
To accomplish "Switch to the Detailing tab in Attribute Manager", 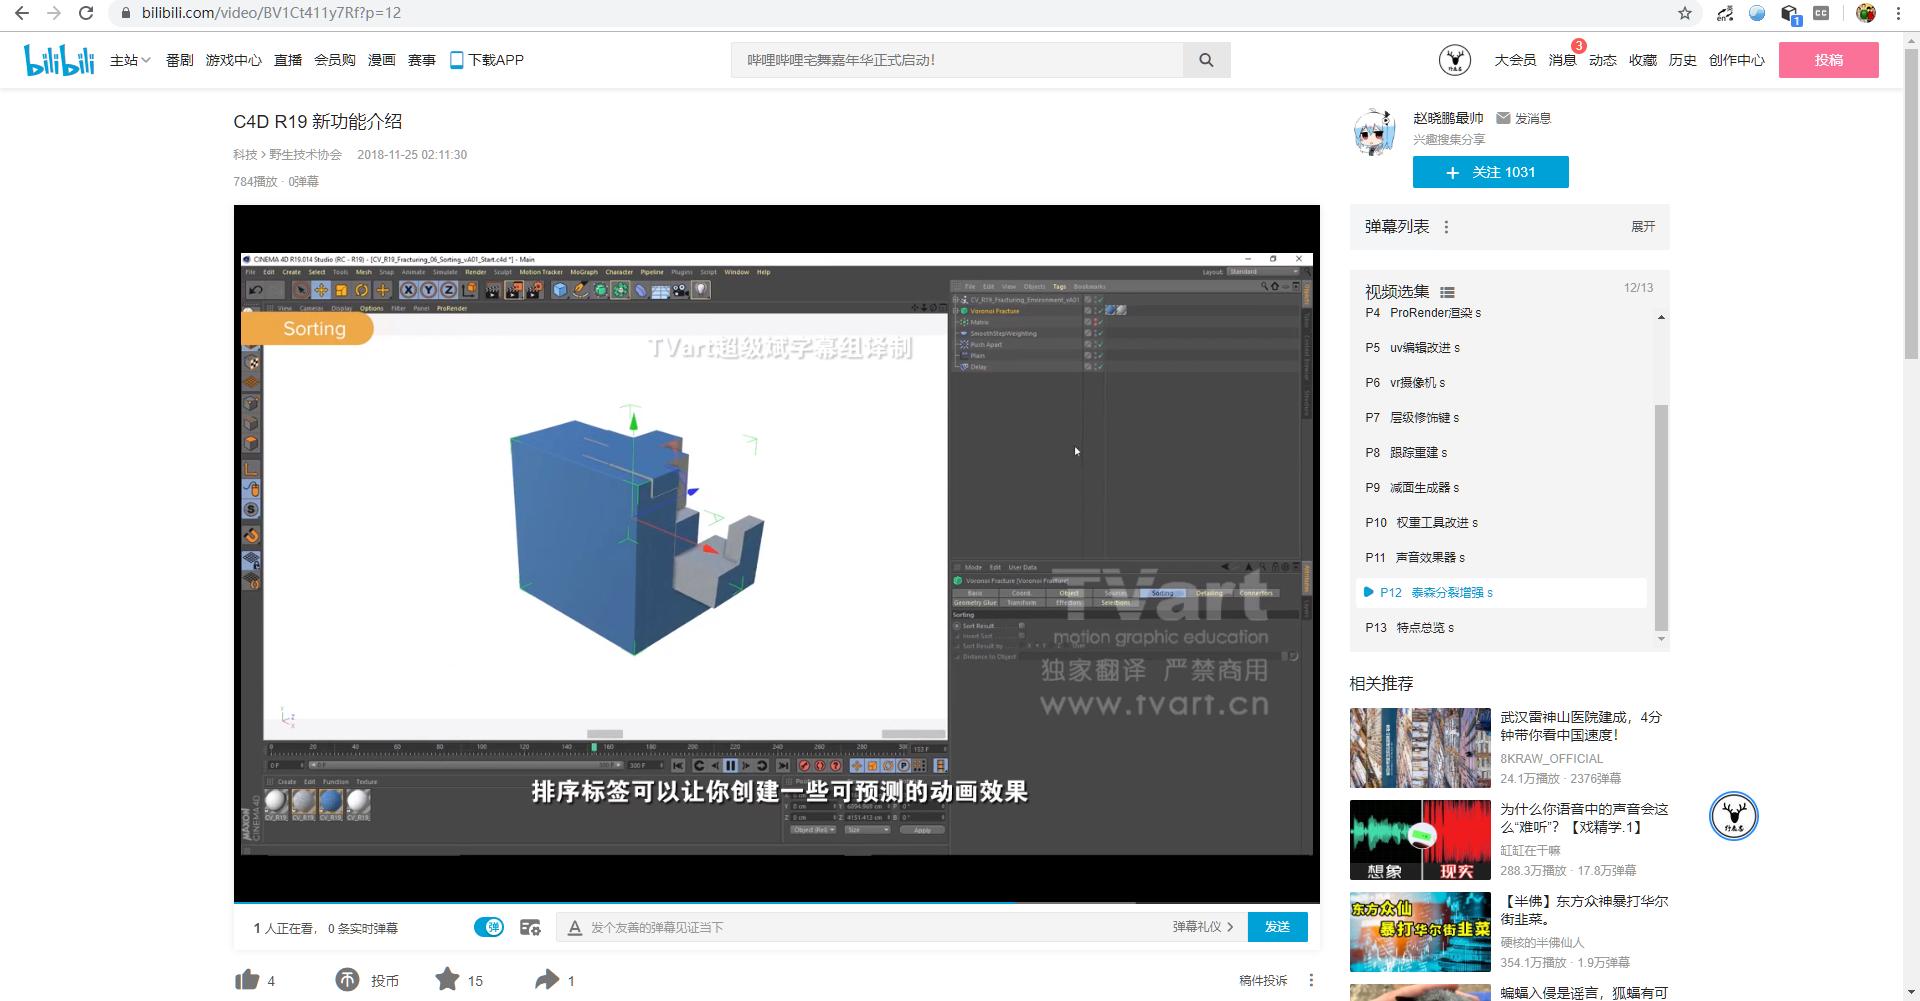I will click(x=1210, y=593).
